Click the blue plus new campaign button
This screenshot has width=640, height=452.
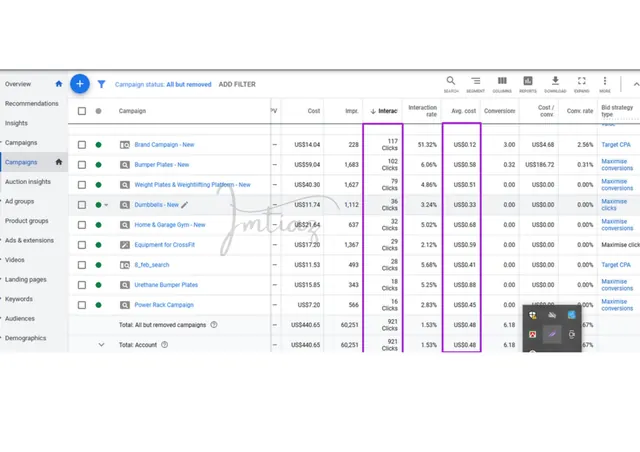point(80,84)
